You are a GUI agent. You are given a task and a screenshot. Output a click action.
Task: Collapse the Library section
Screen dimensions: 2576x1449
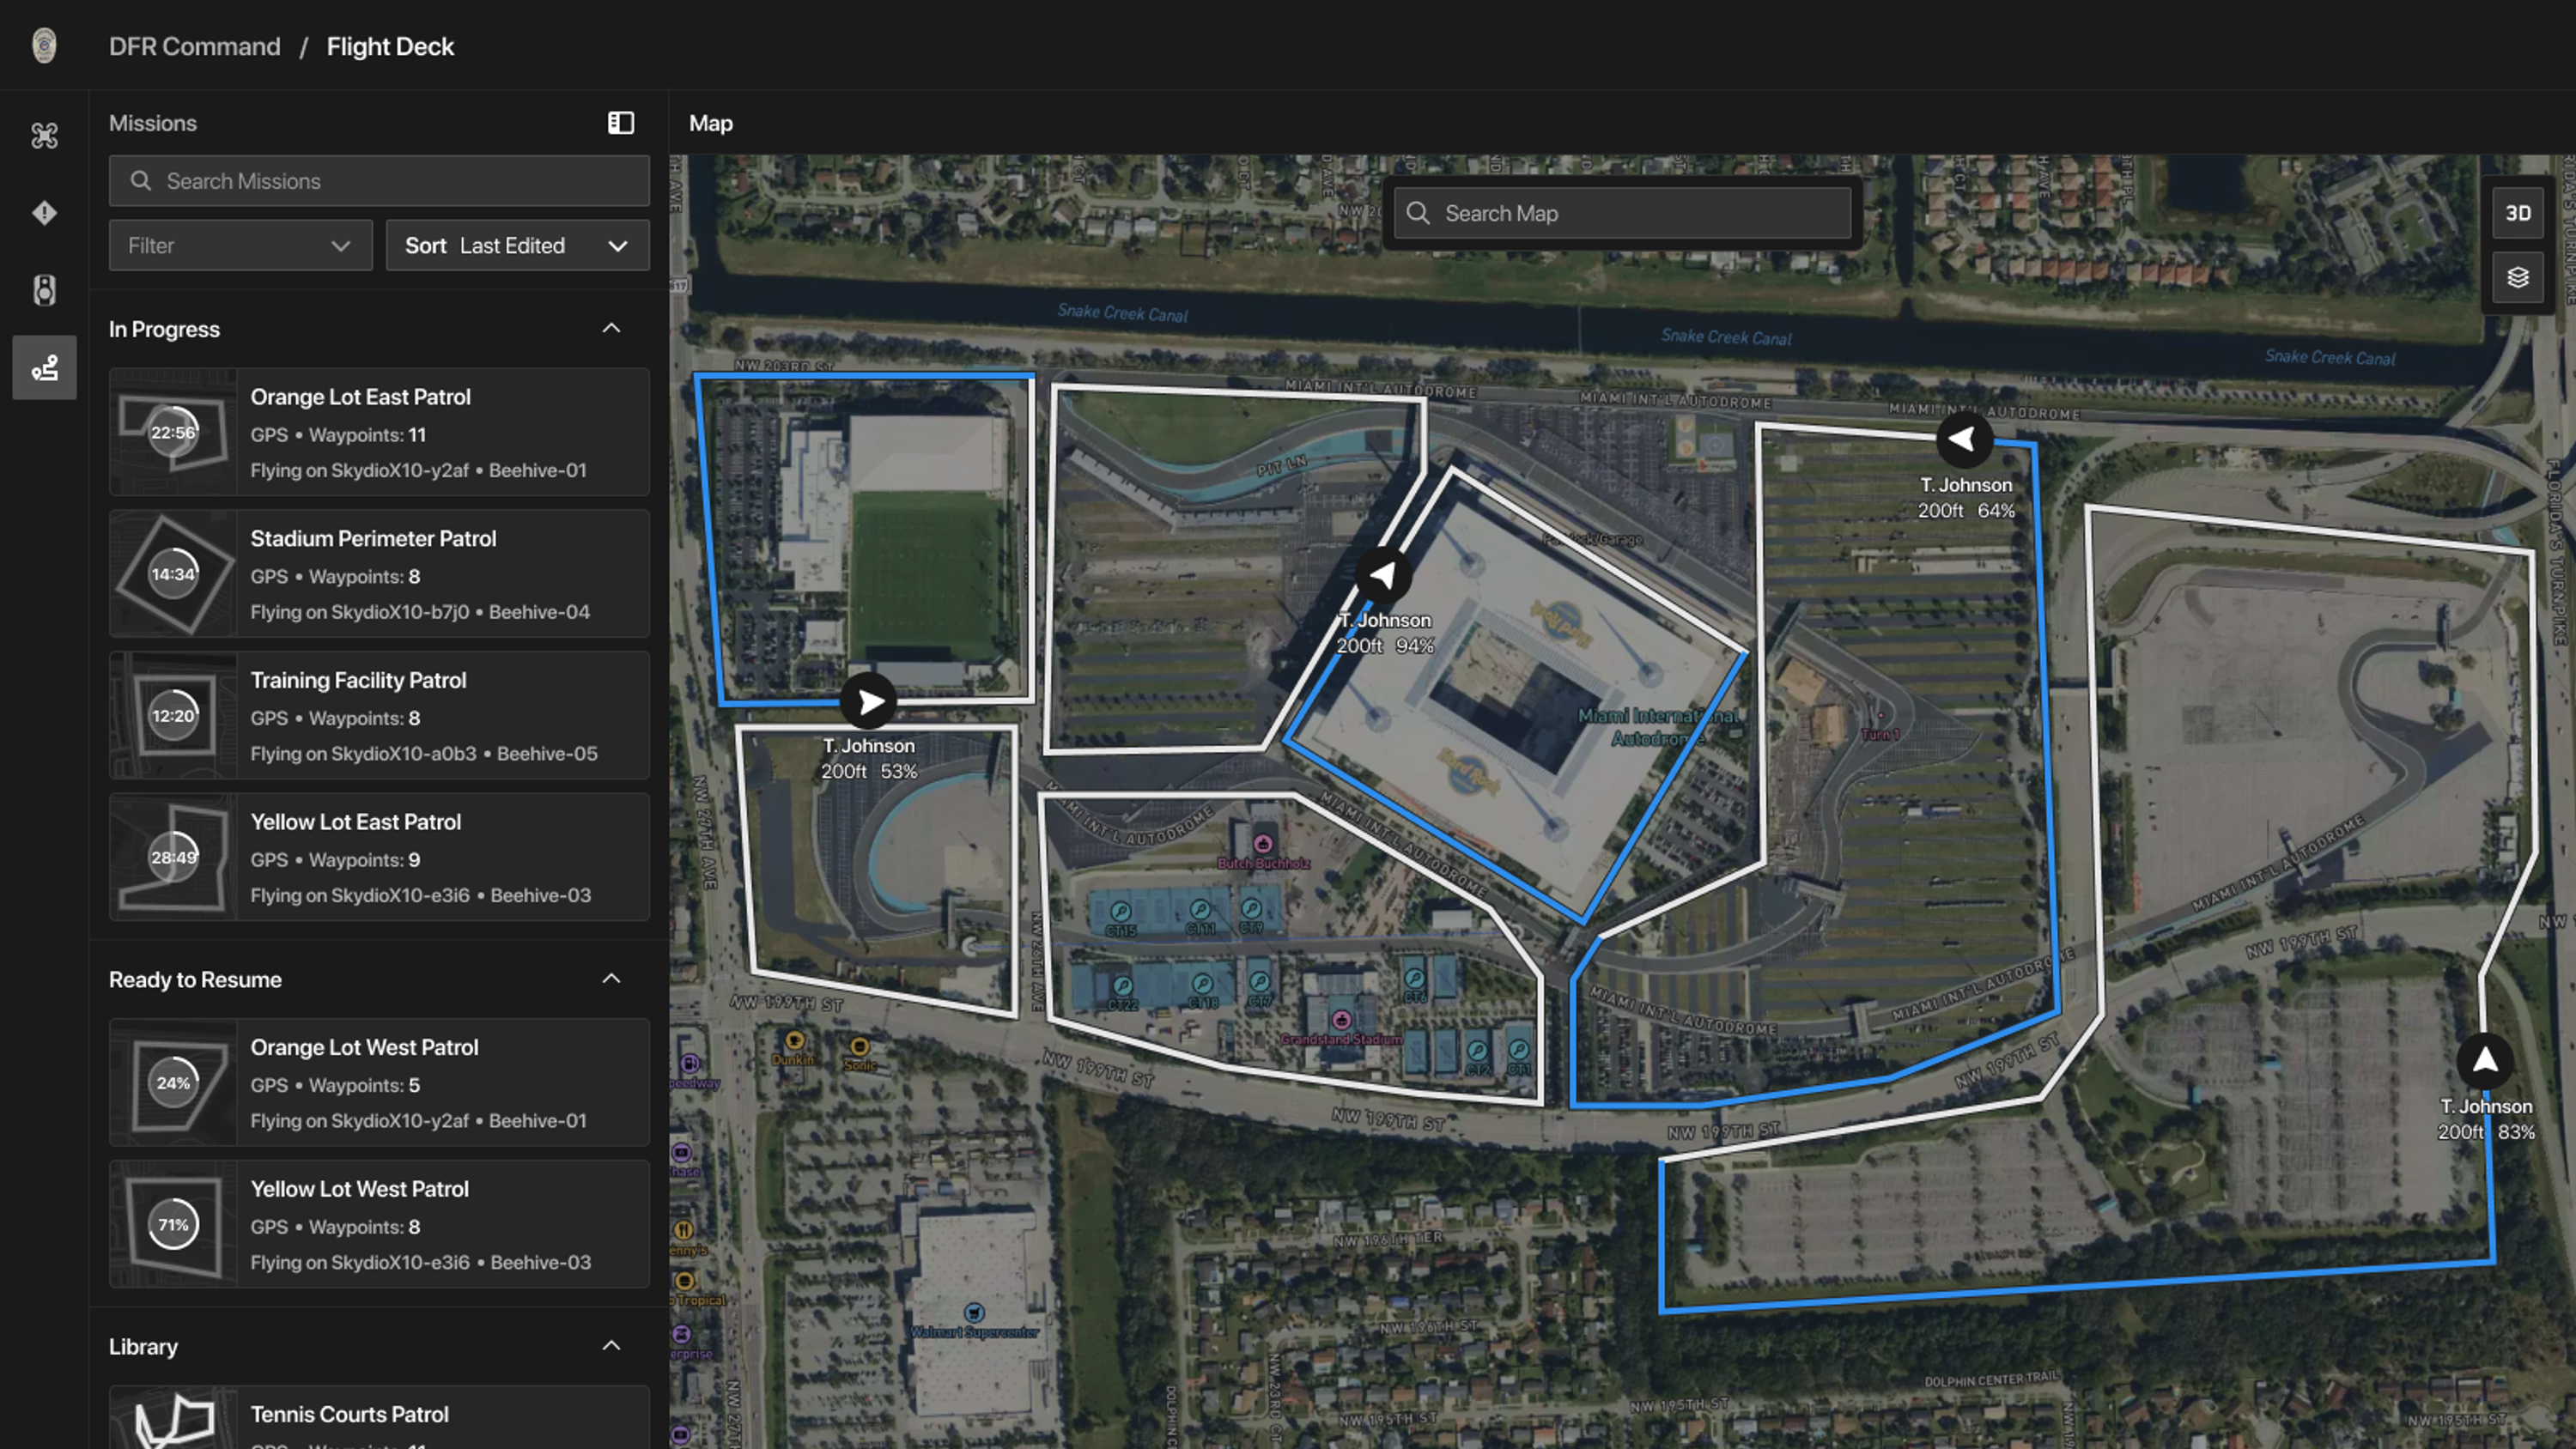[611, 1345]
